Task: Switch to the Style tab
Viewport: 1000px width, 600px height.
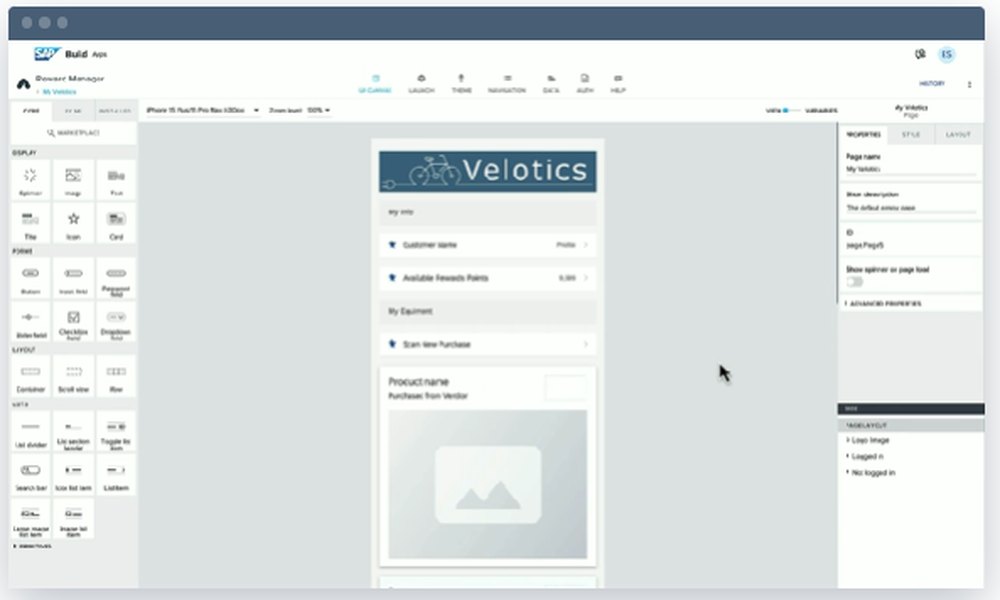Action: 911,135
